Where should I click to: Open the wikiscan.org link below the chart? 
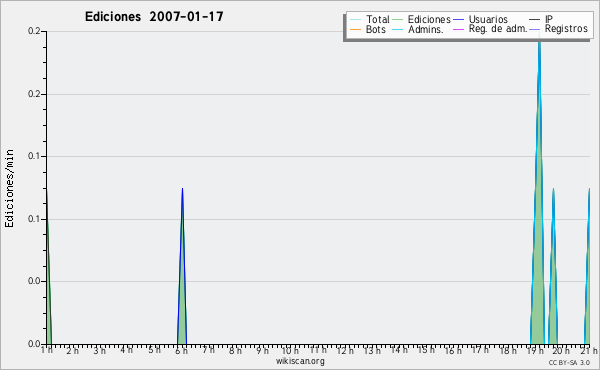[x=300, y=361]
